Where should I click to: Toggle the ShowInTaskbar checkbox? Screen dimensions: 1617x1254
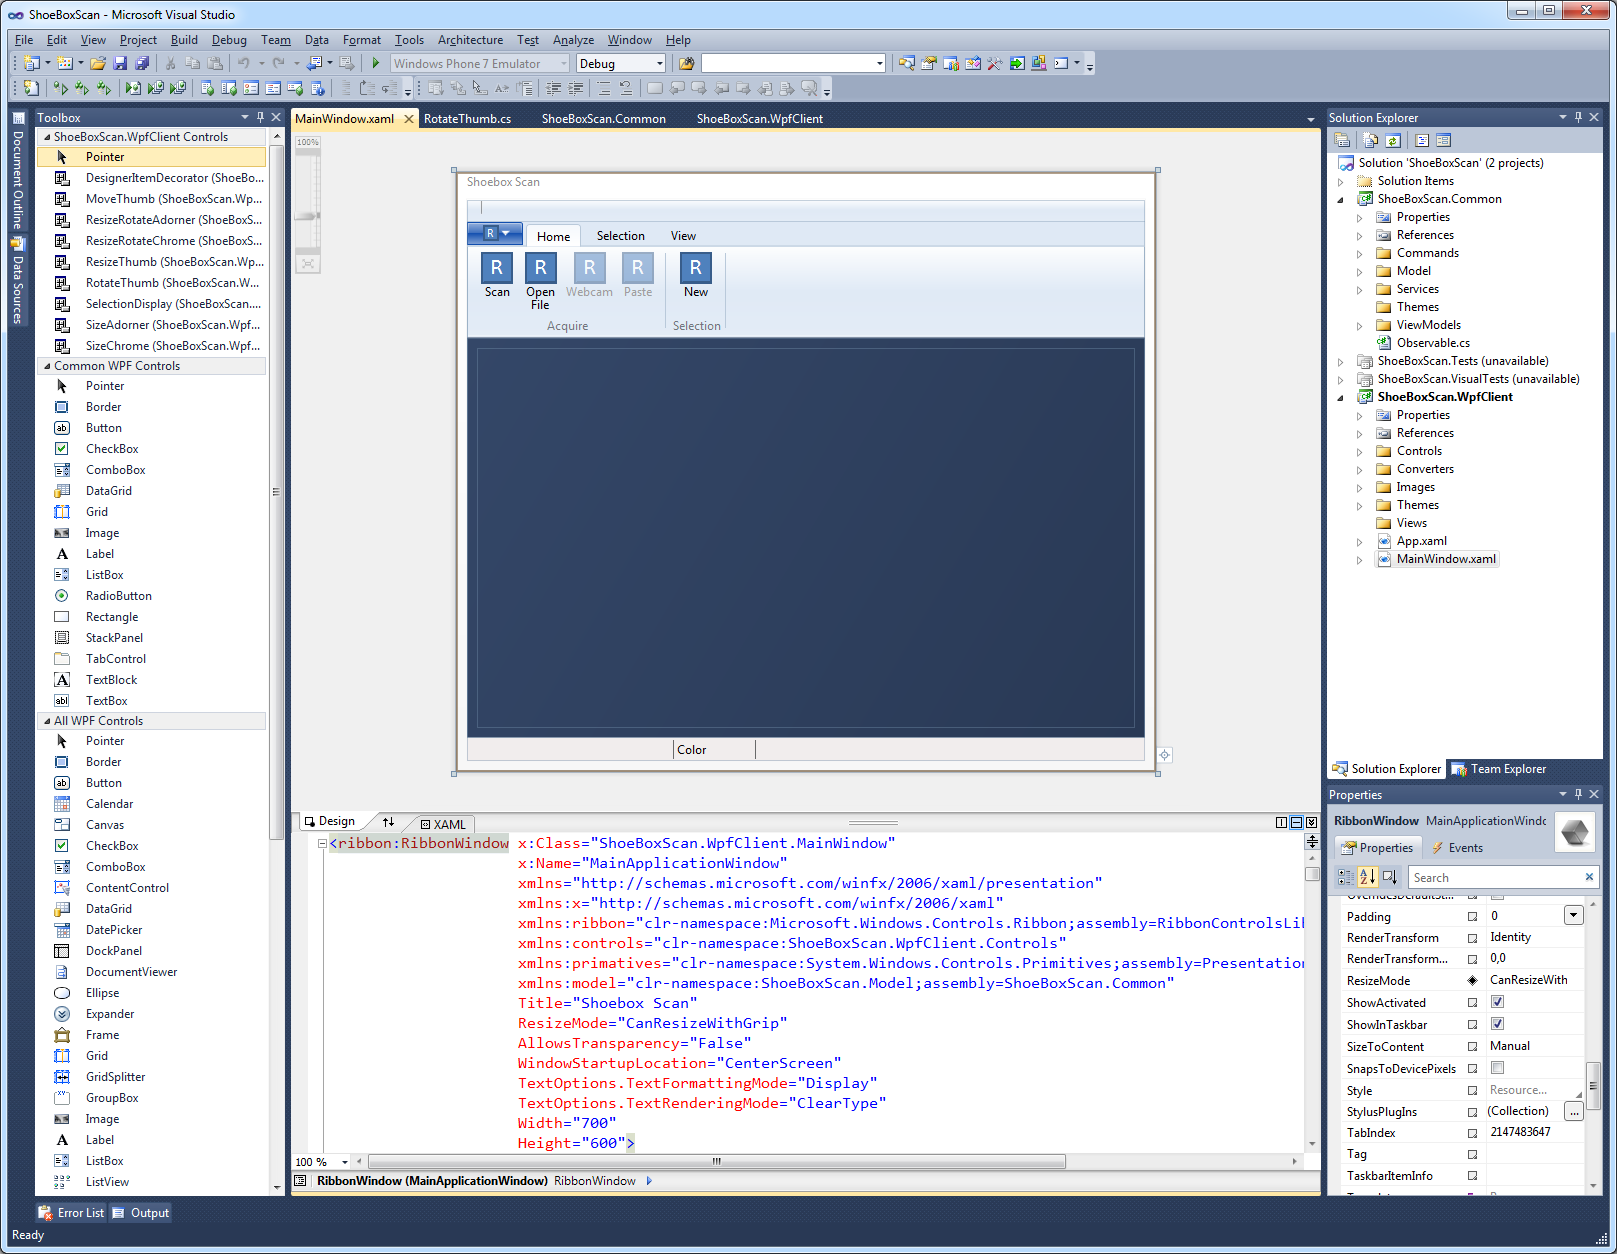point(1497,1024)
